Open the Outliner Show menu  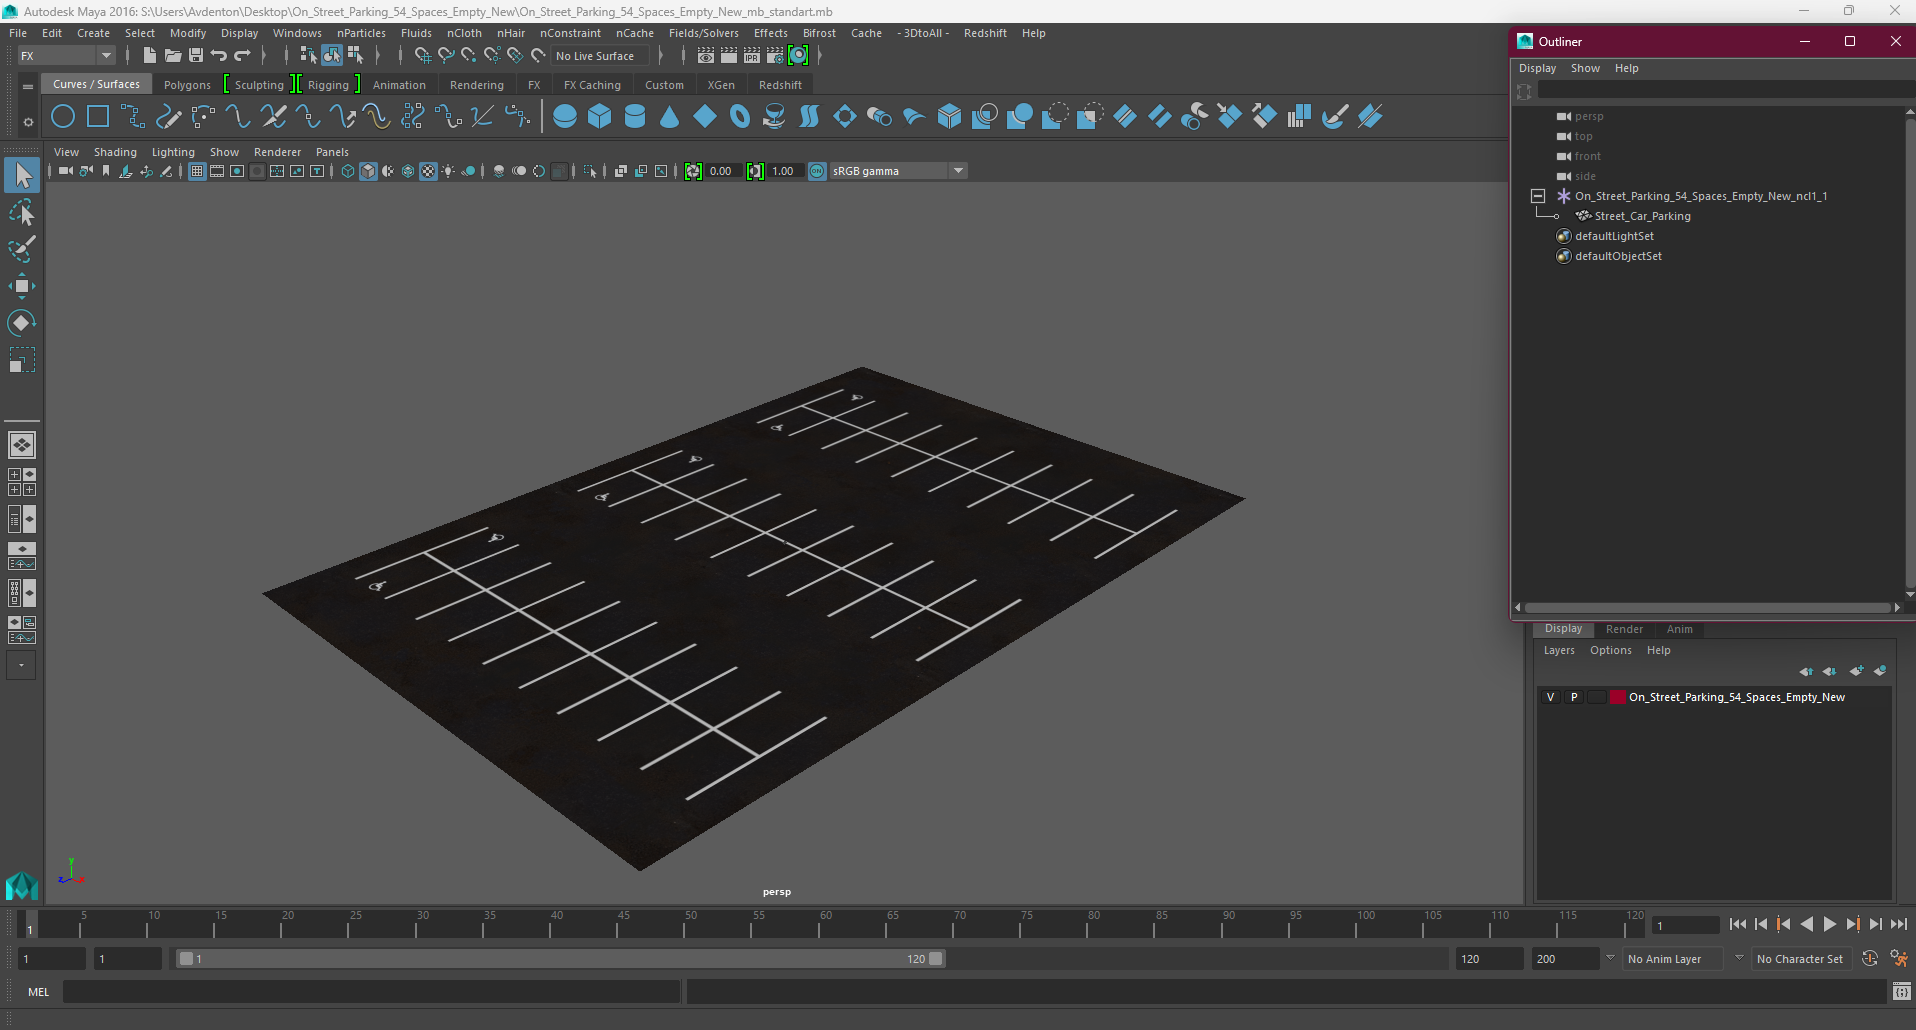[x=1585, y=68]
